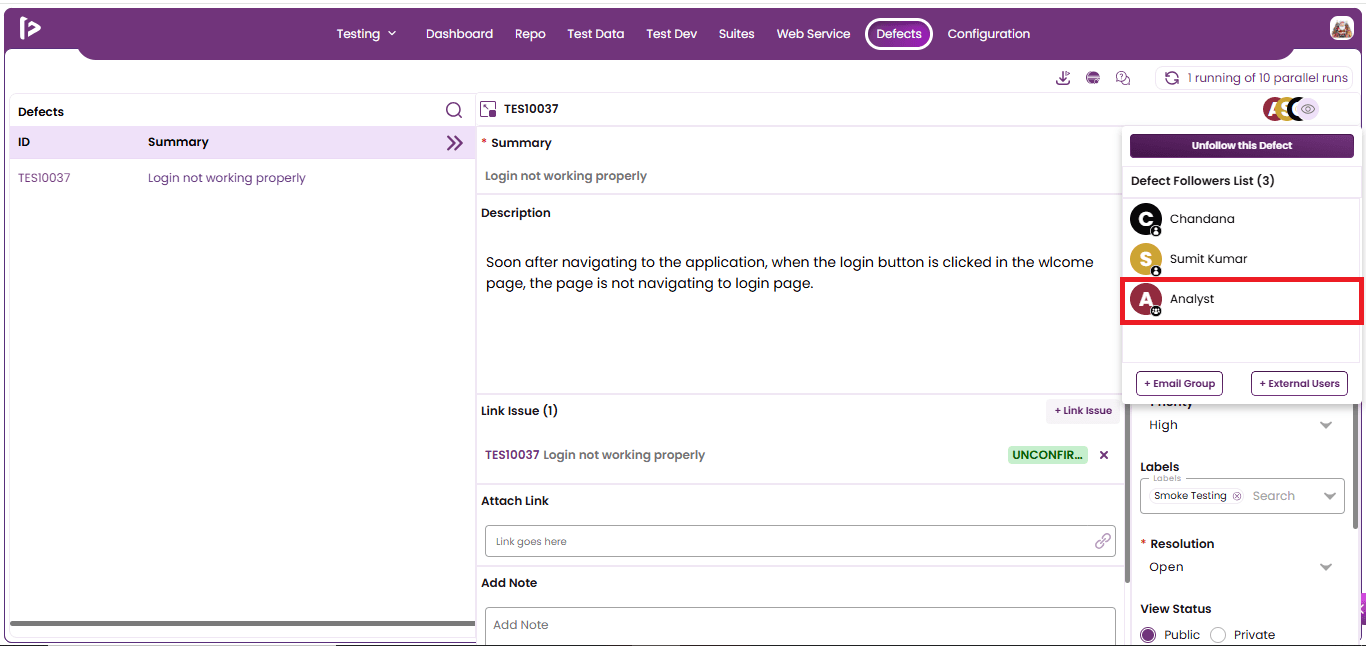The height and width of the screenshot is (646, 1366).
Task: Open the Testing project dropdown
Action: pos(367,34)
